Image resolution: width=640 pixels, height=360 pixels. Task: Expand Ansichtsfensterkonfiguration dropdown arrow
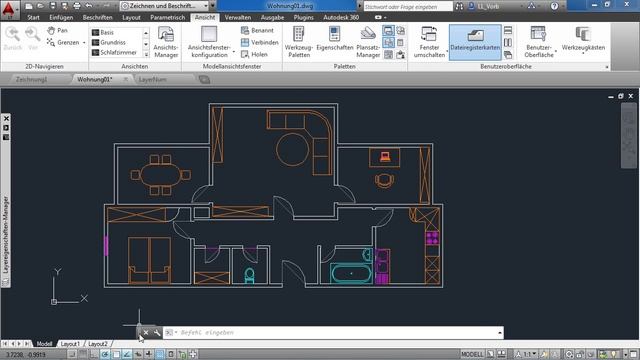coord(233,52)
